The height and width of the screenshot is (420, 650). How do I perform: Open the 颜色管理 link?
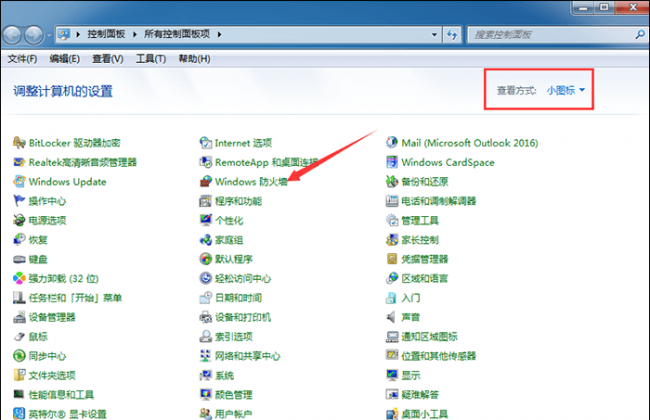[x=233, y=395]
